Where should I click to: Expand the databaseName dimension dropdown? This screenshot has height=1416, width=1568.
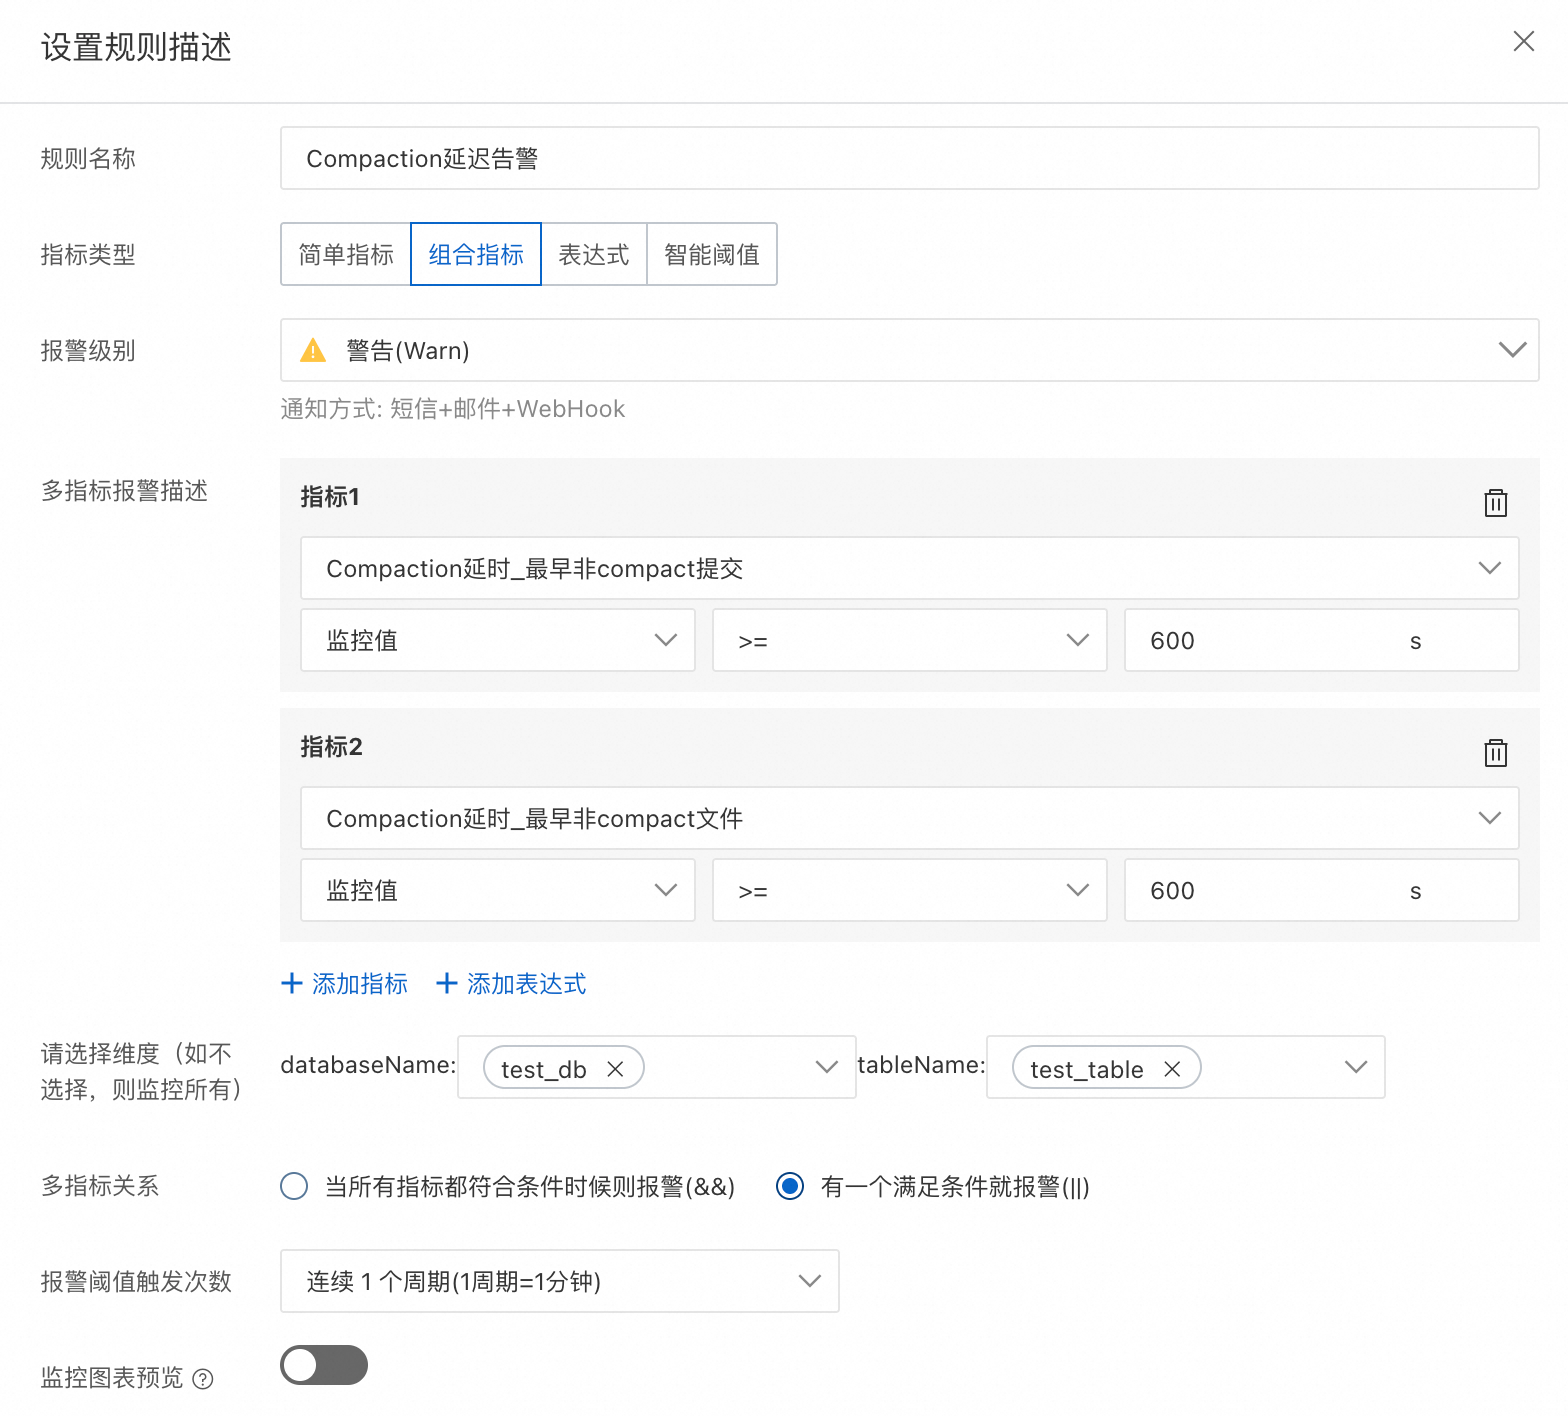pyautogui.click(x=826, y=1067)
